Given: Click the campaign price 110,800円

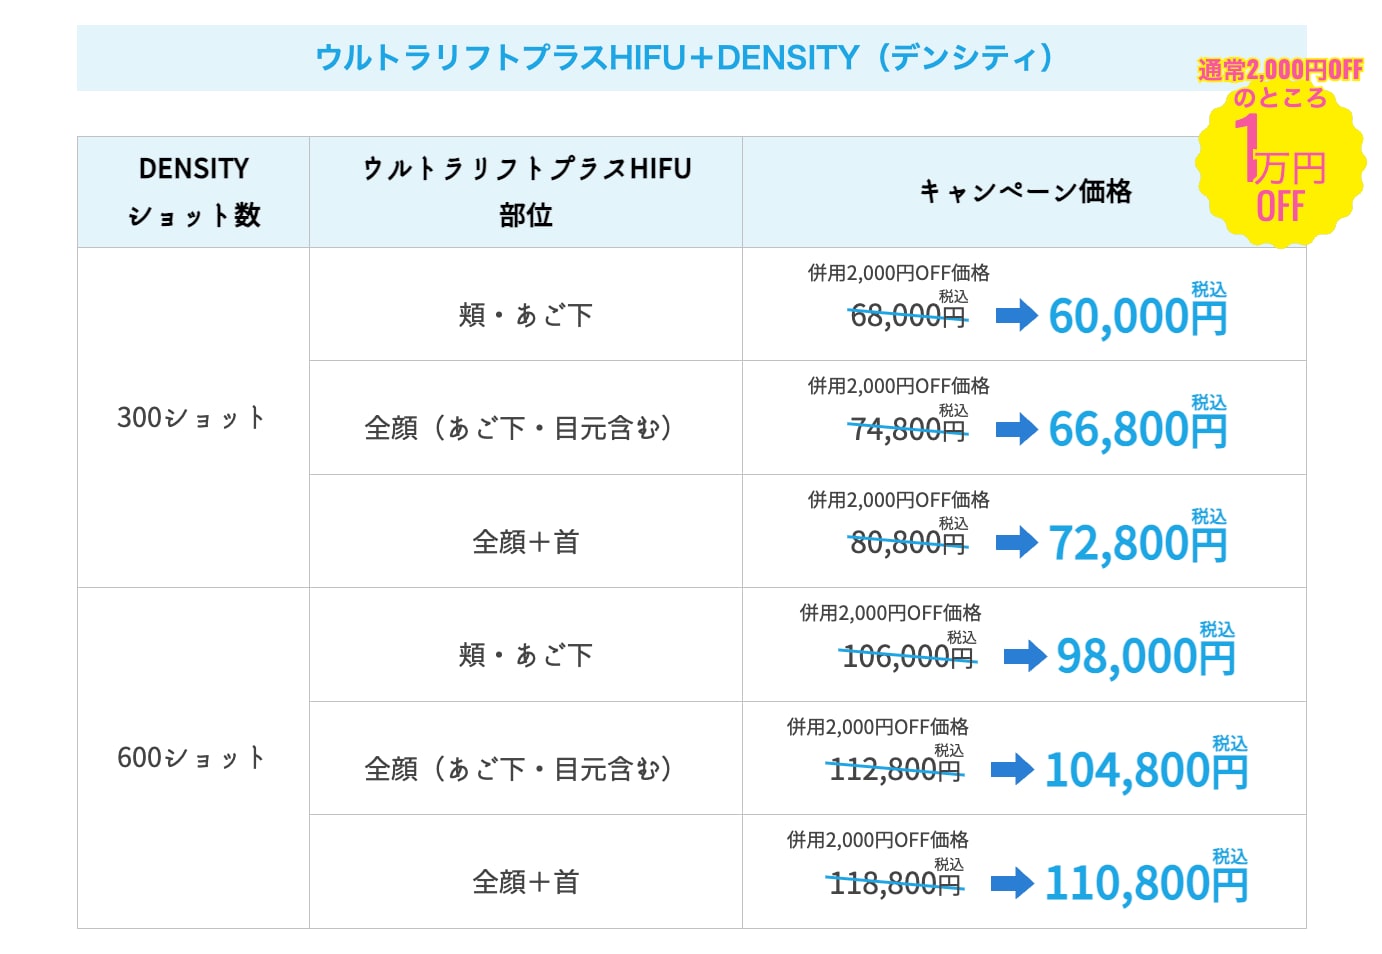Looking at the screenshot, I should [1146, 884].
